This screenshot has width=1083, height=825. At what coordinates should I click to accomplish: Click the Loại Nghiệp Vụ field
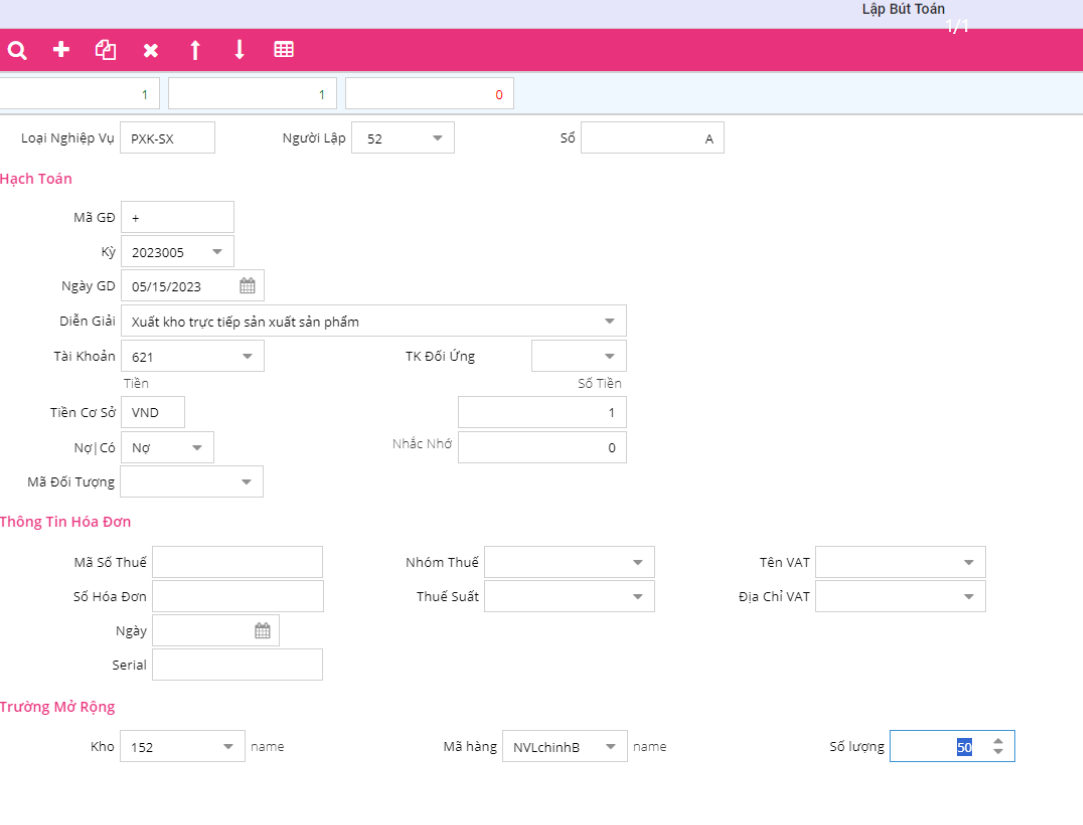click(167, 139)
